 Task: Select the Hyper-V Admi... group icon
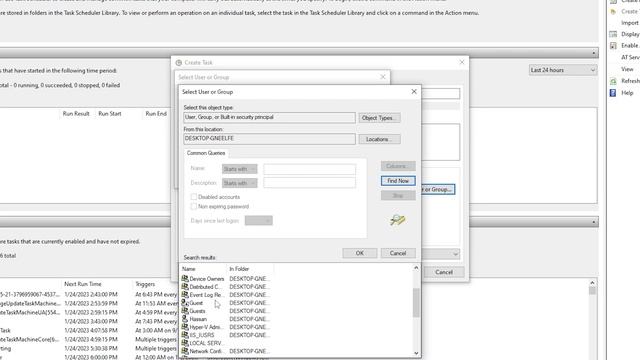click(185, 327)
